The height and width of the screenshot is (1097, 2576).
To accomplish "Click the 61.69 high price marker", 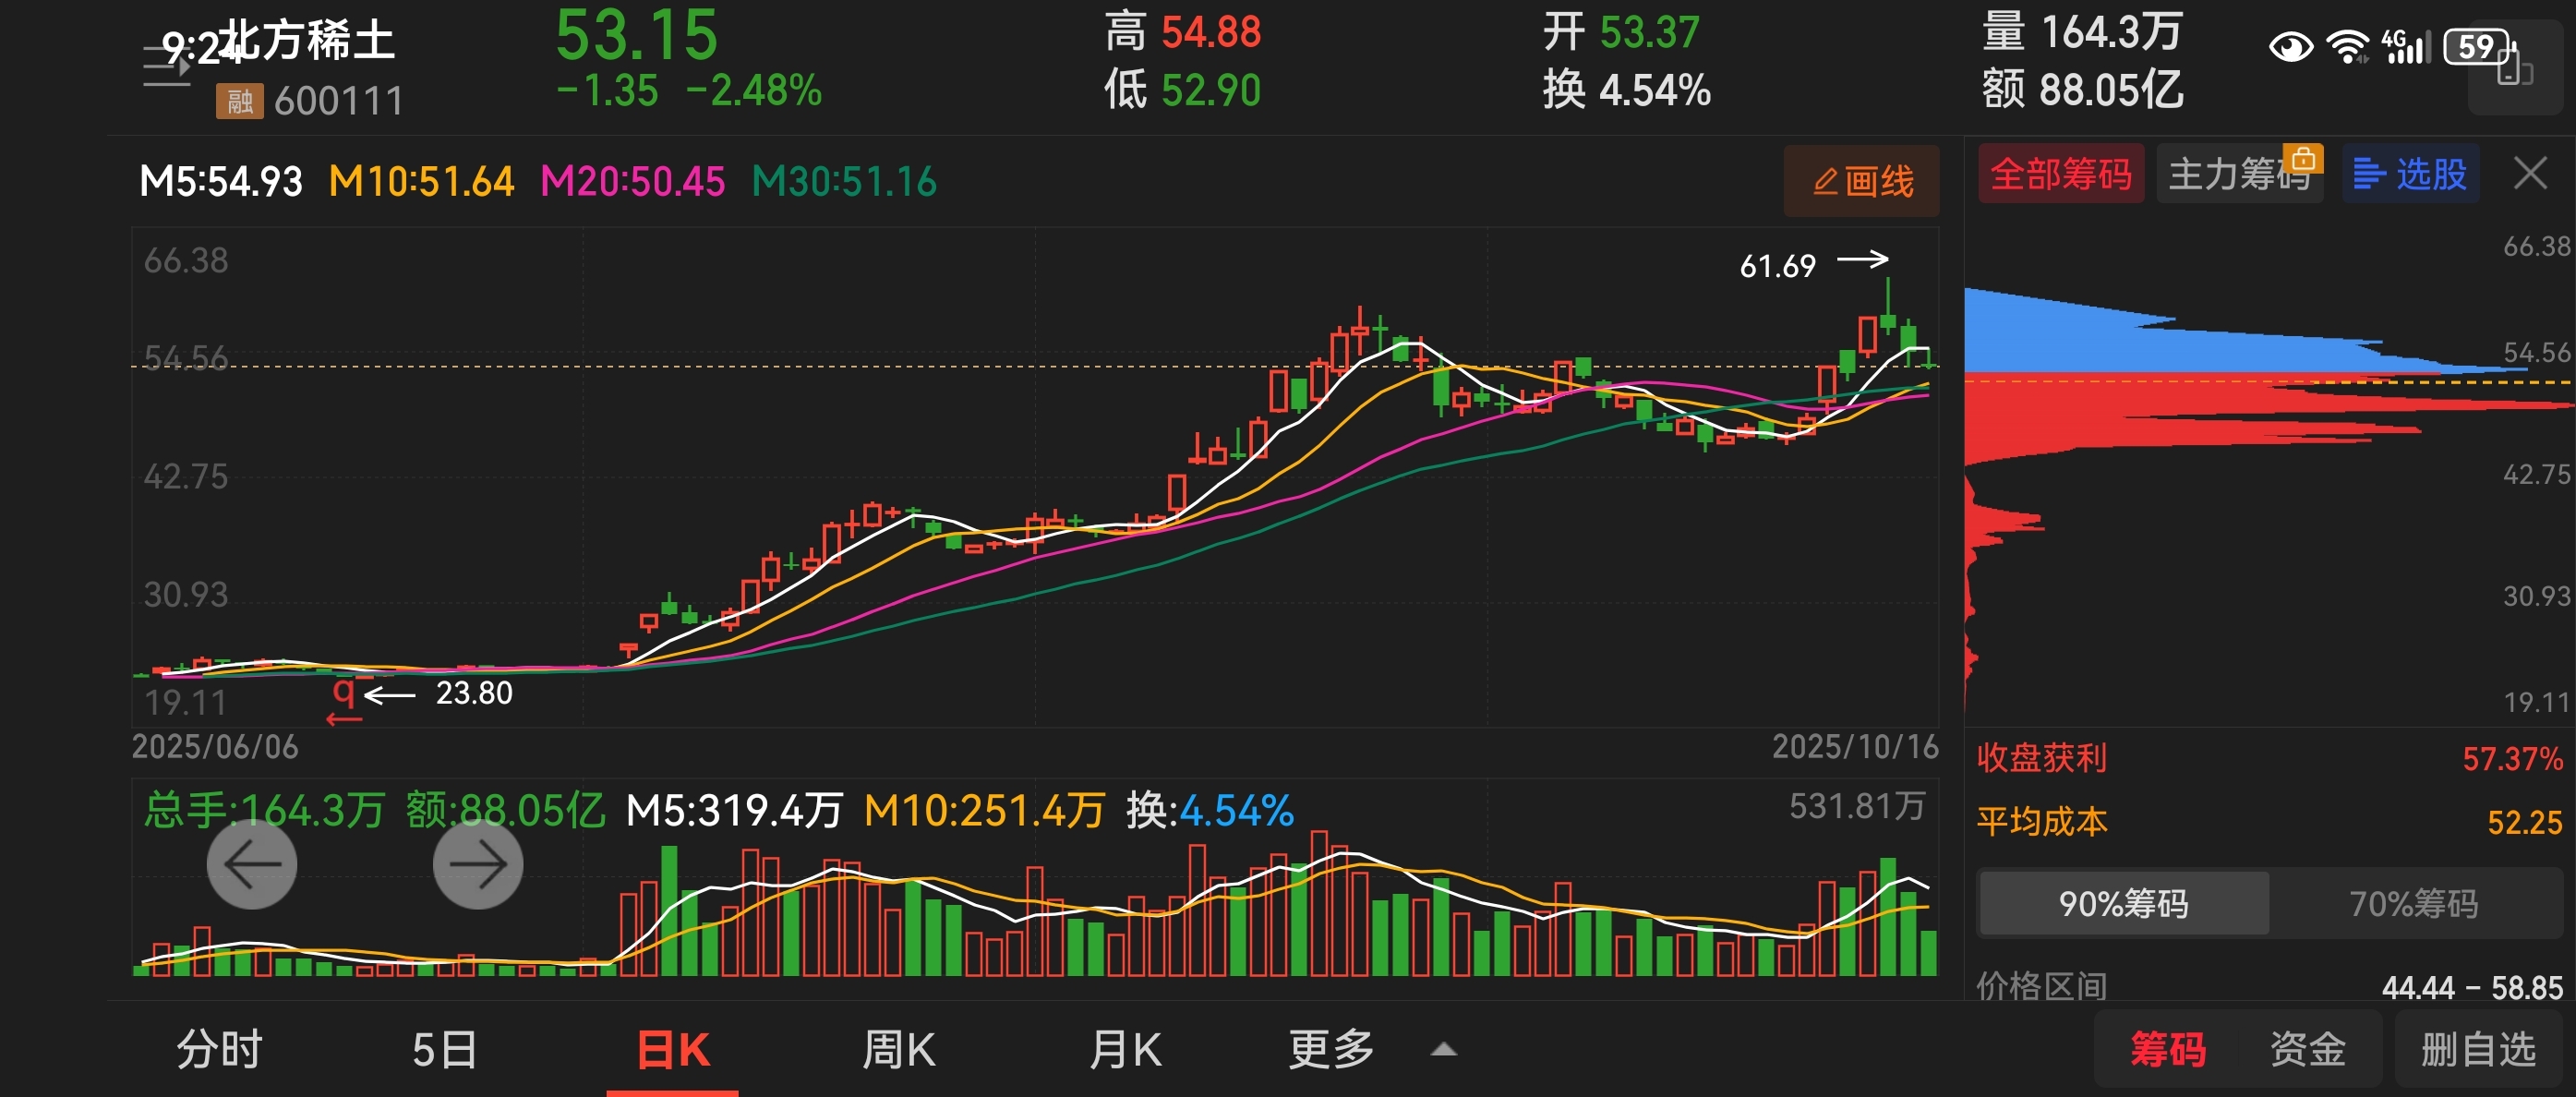I will (x=1777, y=266).
